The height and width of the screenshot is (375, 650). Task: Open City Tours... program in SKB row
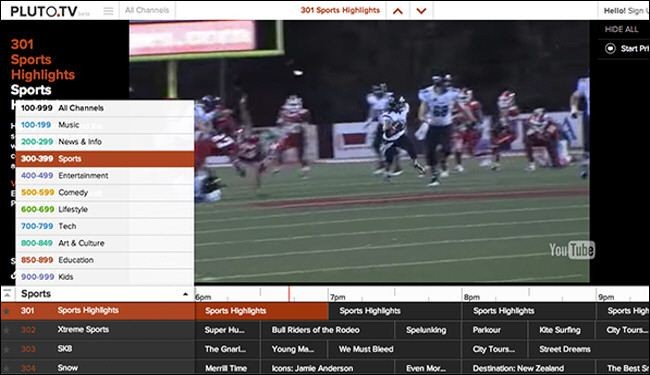coord(495,349)
